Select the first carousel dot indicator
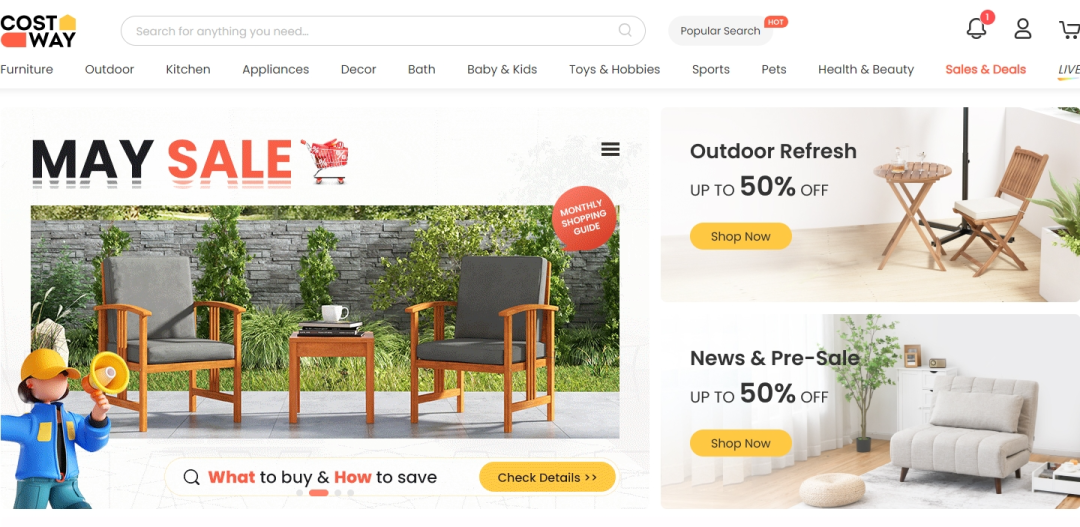The height and width of the screenshot is (527, 1080). (x=300, y=493)
